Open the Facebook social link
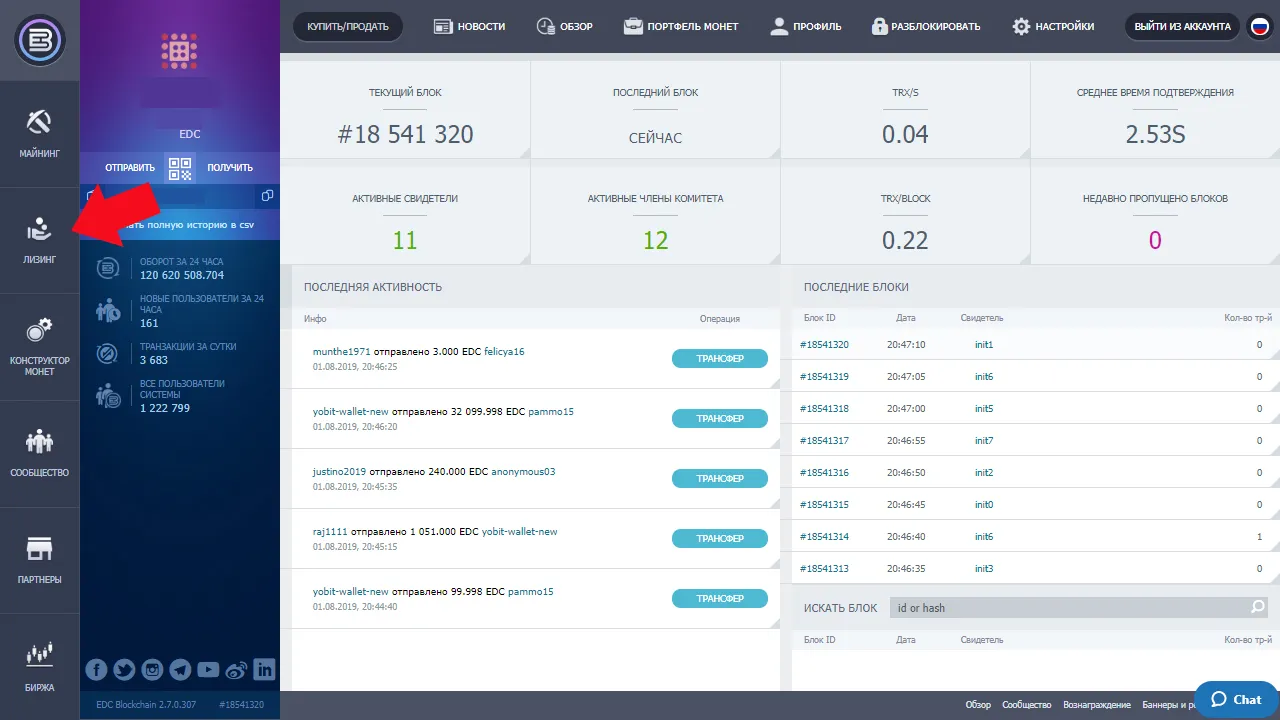Viewport: 1280px width, 720px height. click(96, 670)
